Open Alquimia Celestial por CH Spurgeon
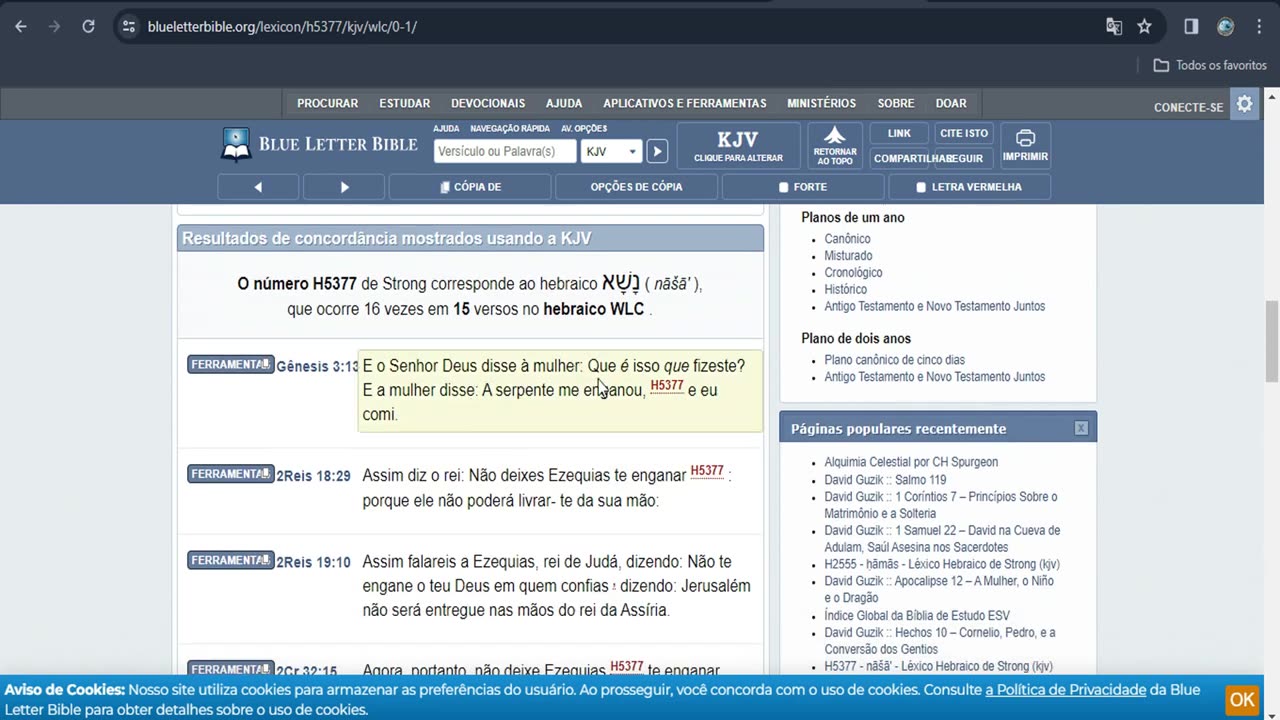The height and width of the screenshot is (720, 1280). pyautogui.click(x=911, y=462)
